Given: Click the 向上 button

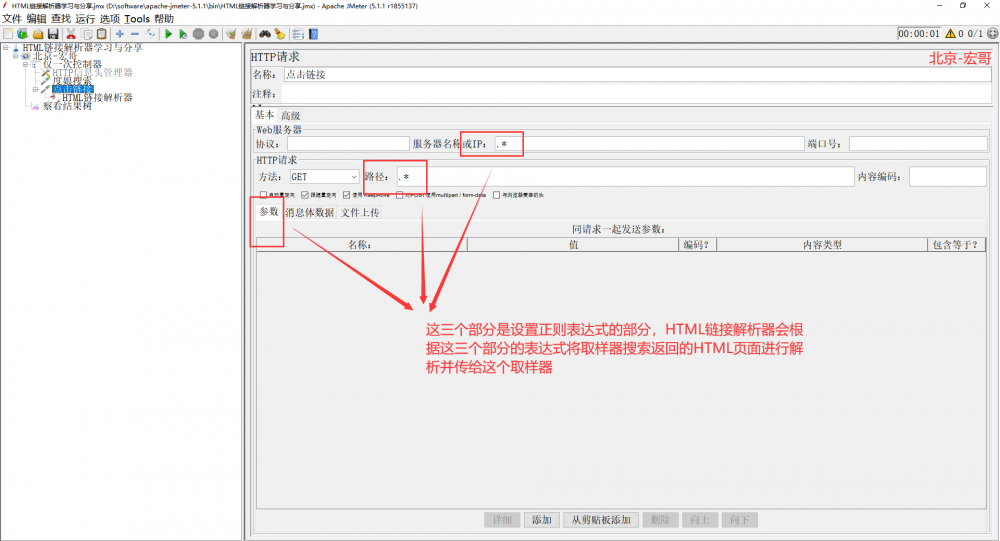Looking at the screenshot, I should [x=700, y=520].
